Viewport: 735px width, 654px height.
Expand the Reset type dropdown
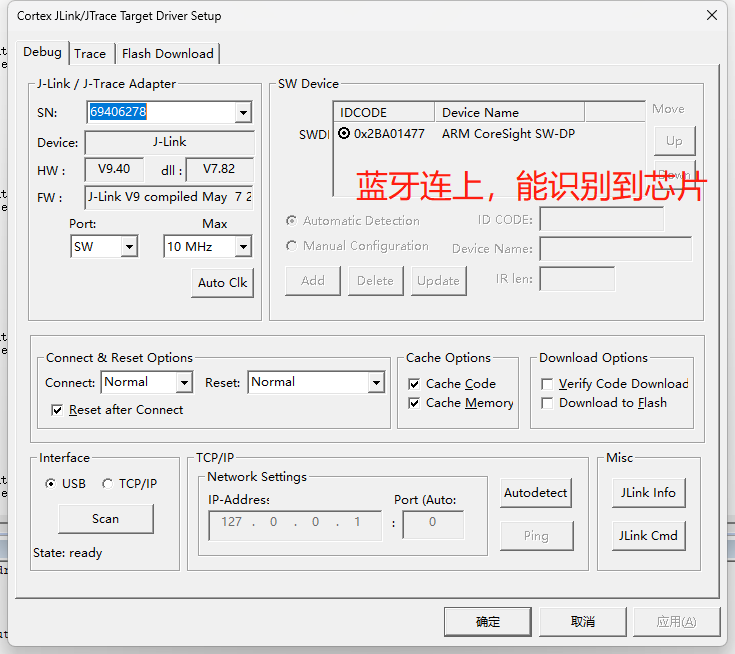tap(376, 382)
